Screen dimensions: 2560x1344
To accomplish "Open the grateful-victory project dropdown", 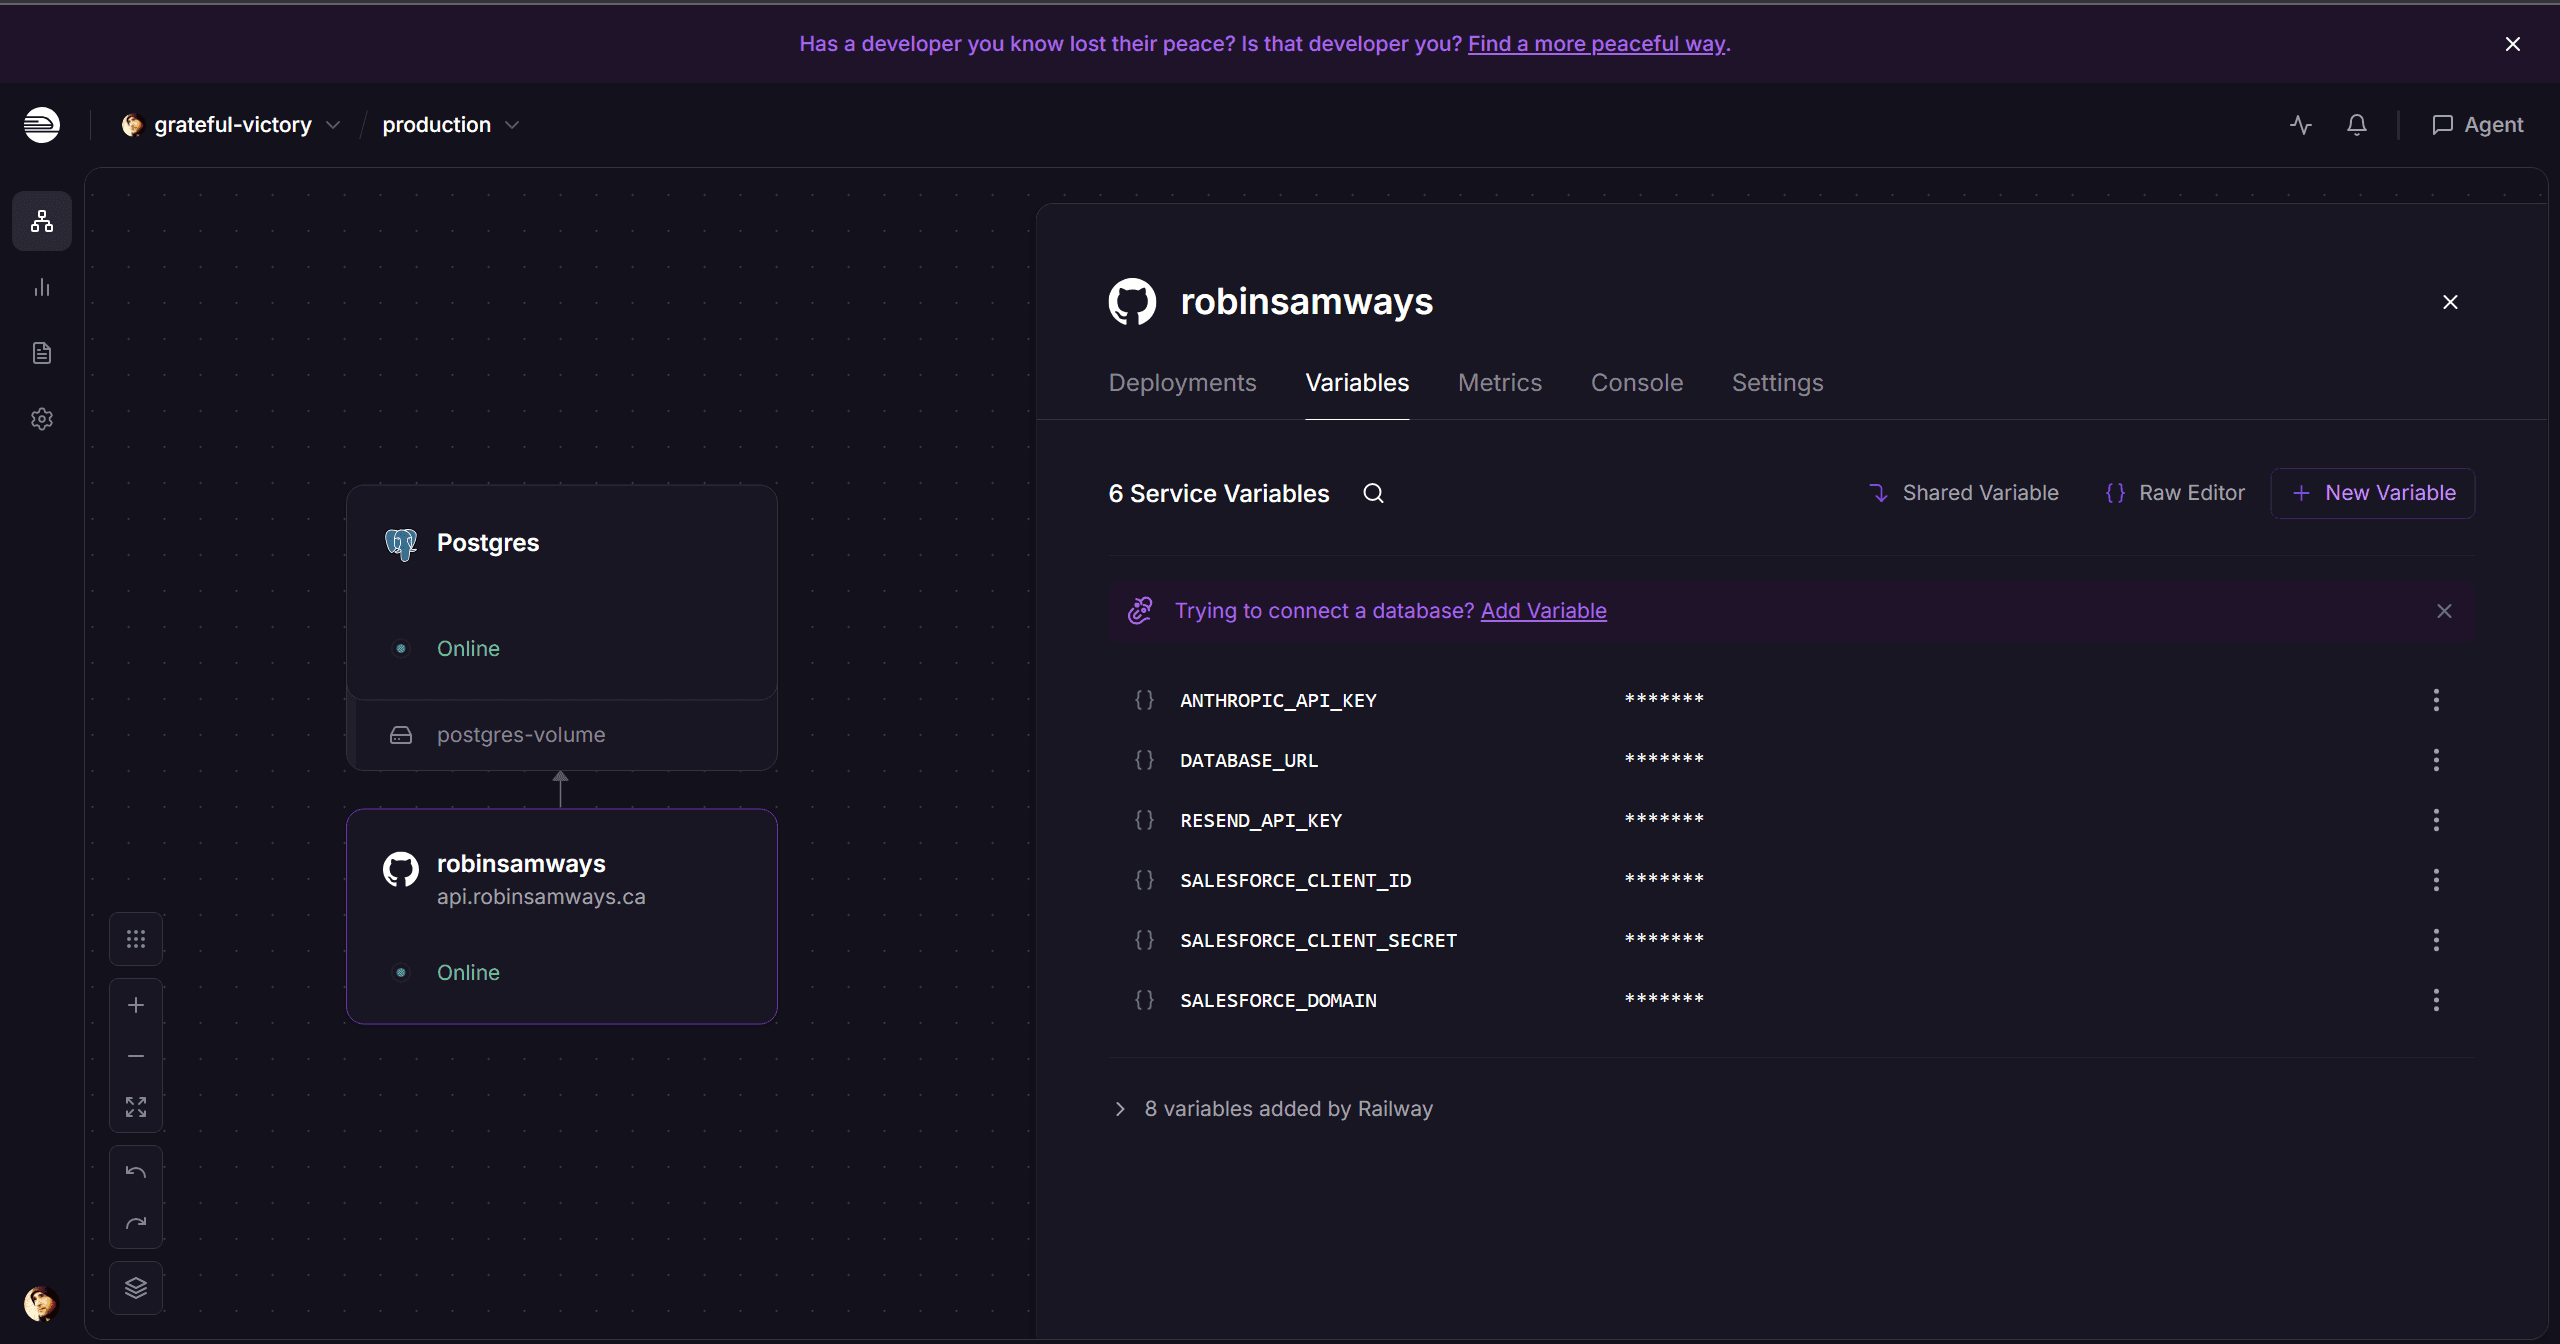I will point(231,125).
